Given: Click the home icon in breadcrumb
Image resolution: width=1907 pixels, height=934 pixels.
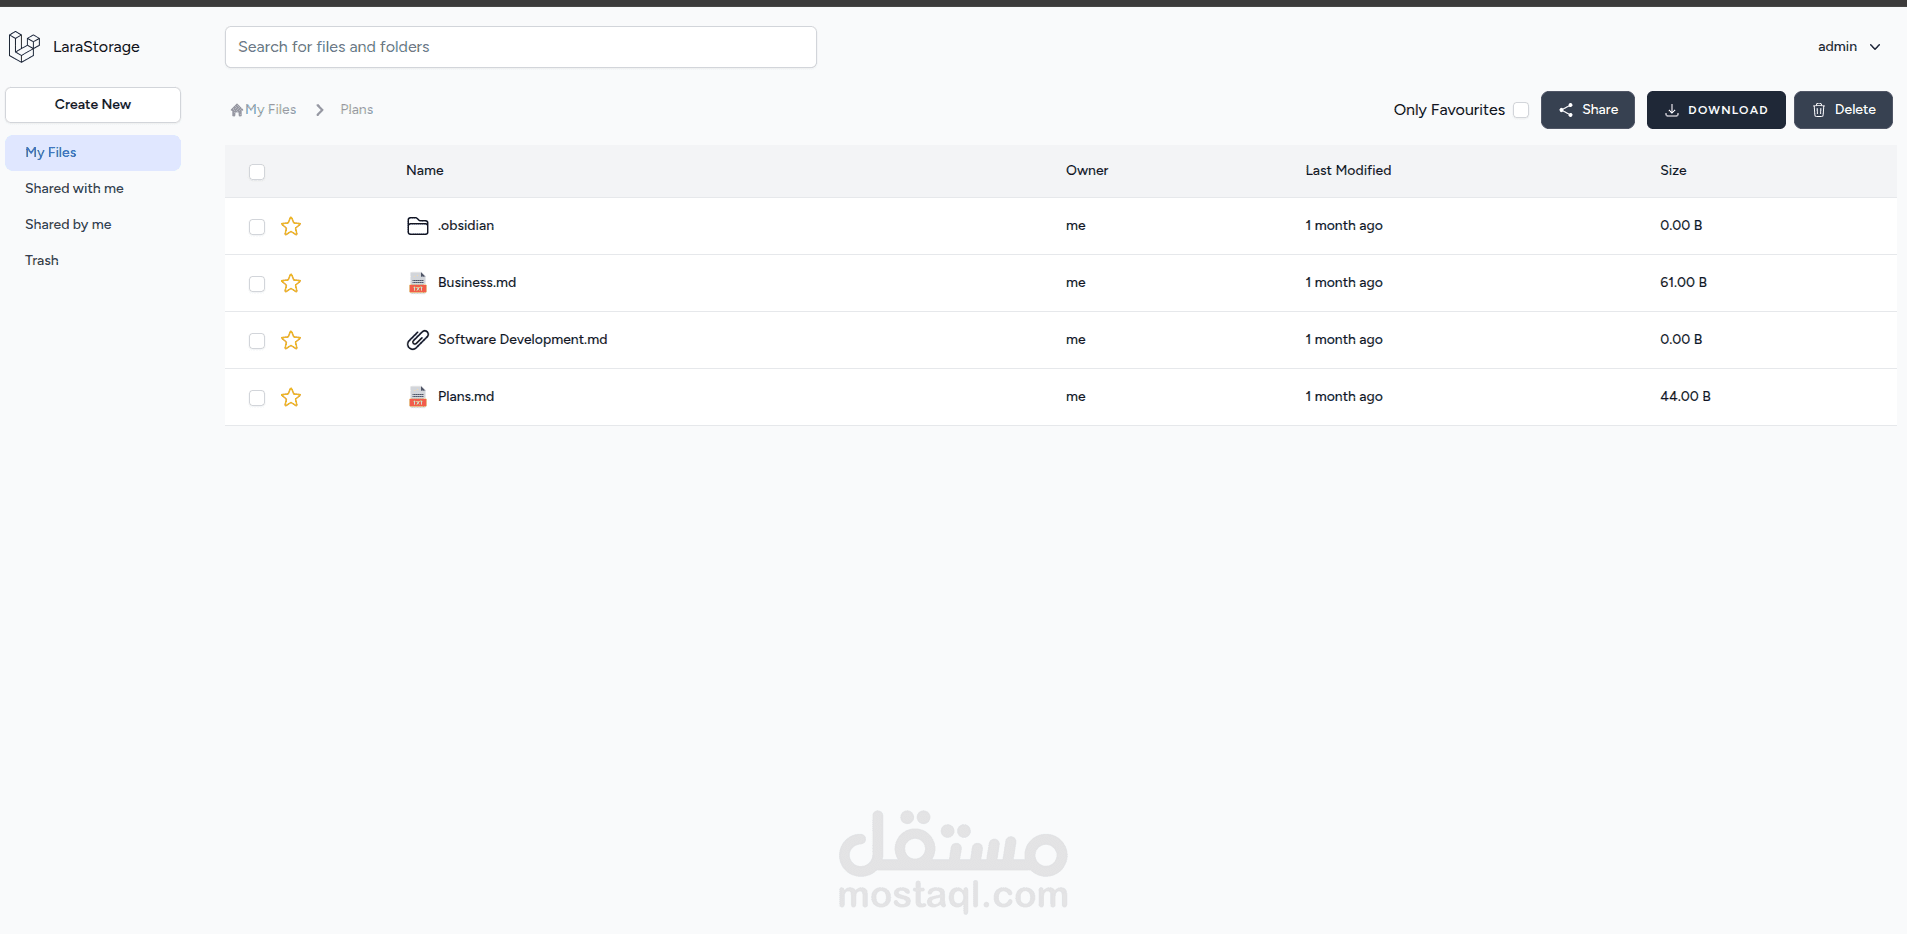Looking at the screenshot, I should coord(237,110).
